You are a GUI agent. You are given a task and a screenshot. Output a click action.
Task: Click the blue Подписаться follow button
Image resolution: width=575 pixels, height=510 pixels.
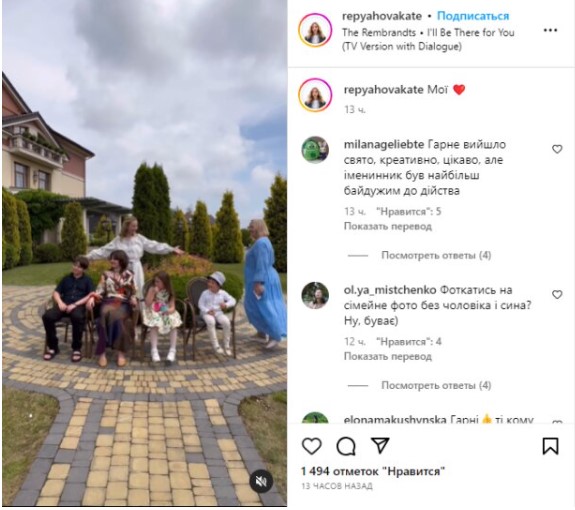[473, 16]
